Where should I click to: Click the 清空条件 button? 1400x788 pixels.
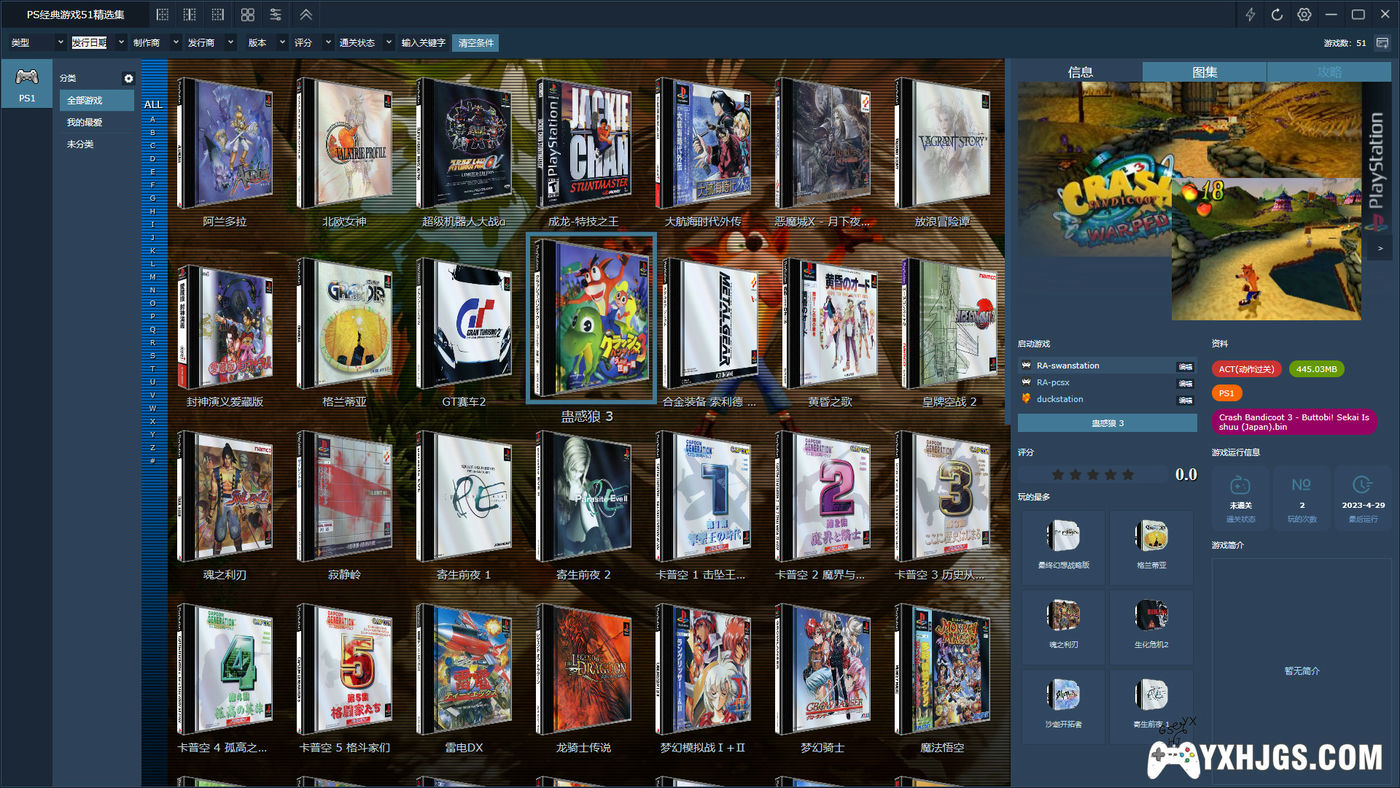(475, 43)
